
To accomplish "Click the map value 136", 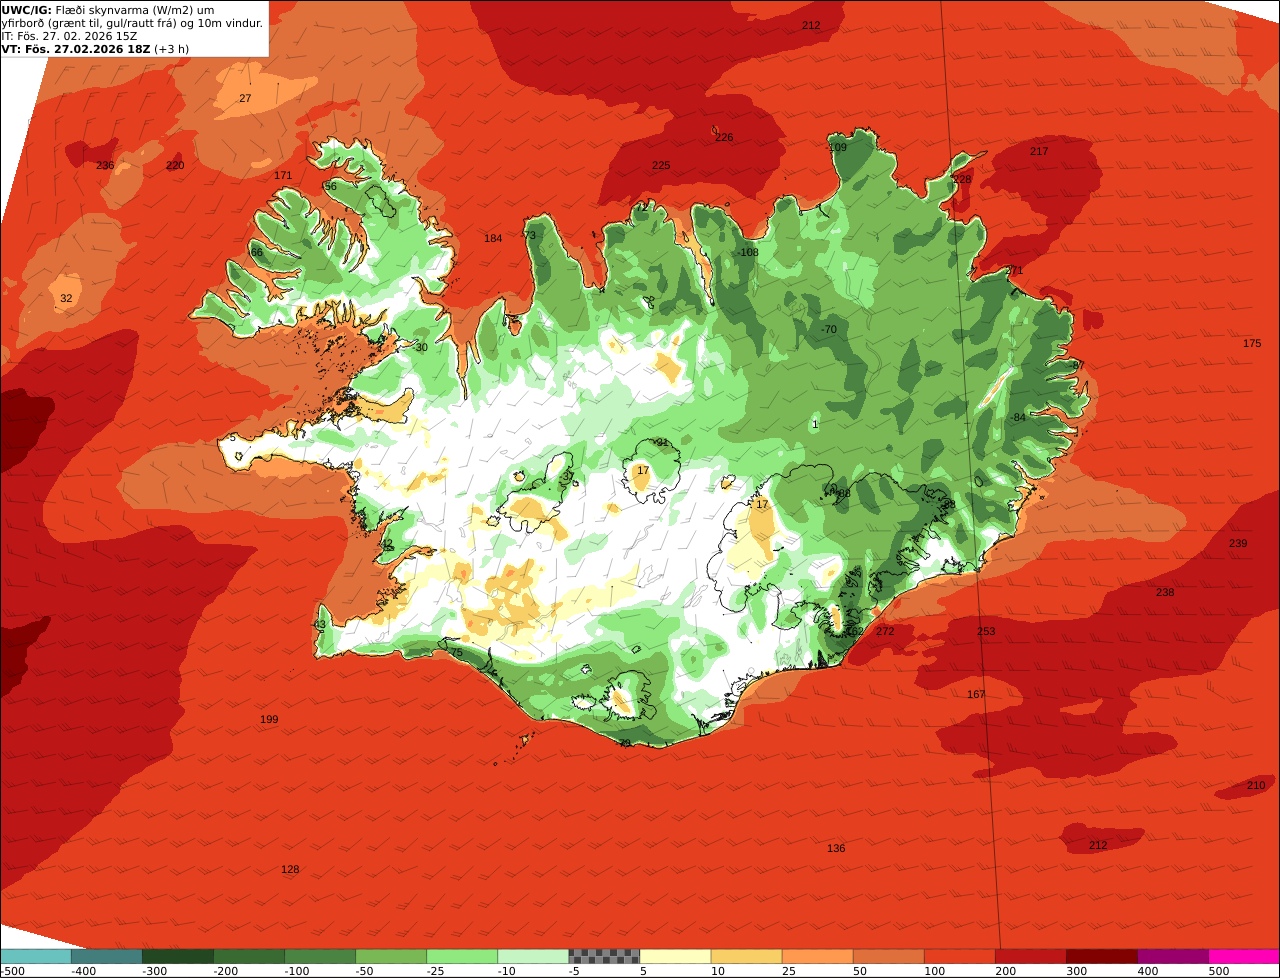I will click(836, 849).
